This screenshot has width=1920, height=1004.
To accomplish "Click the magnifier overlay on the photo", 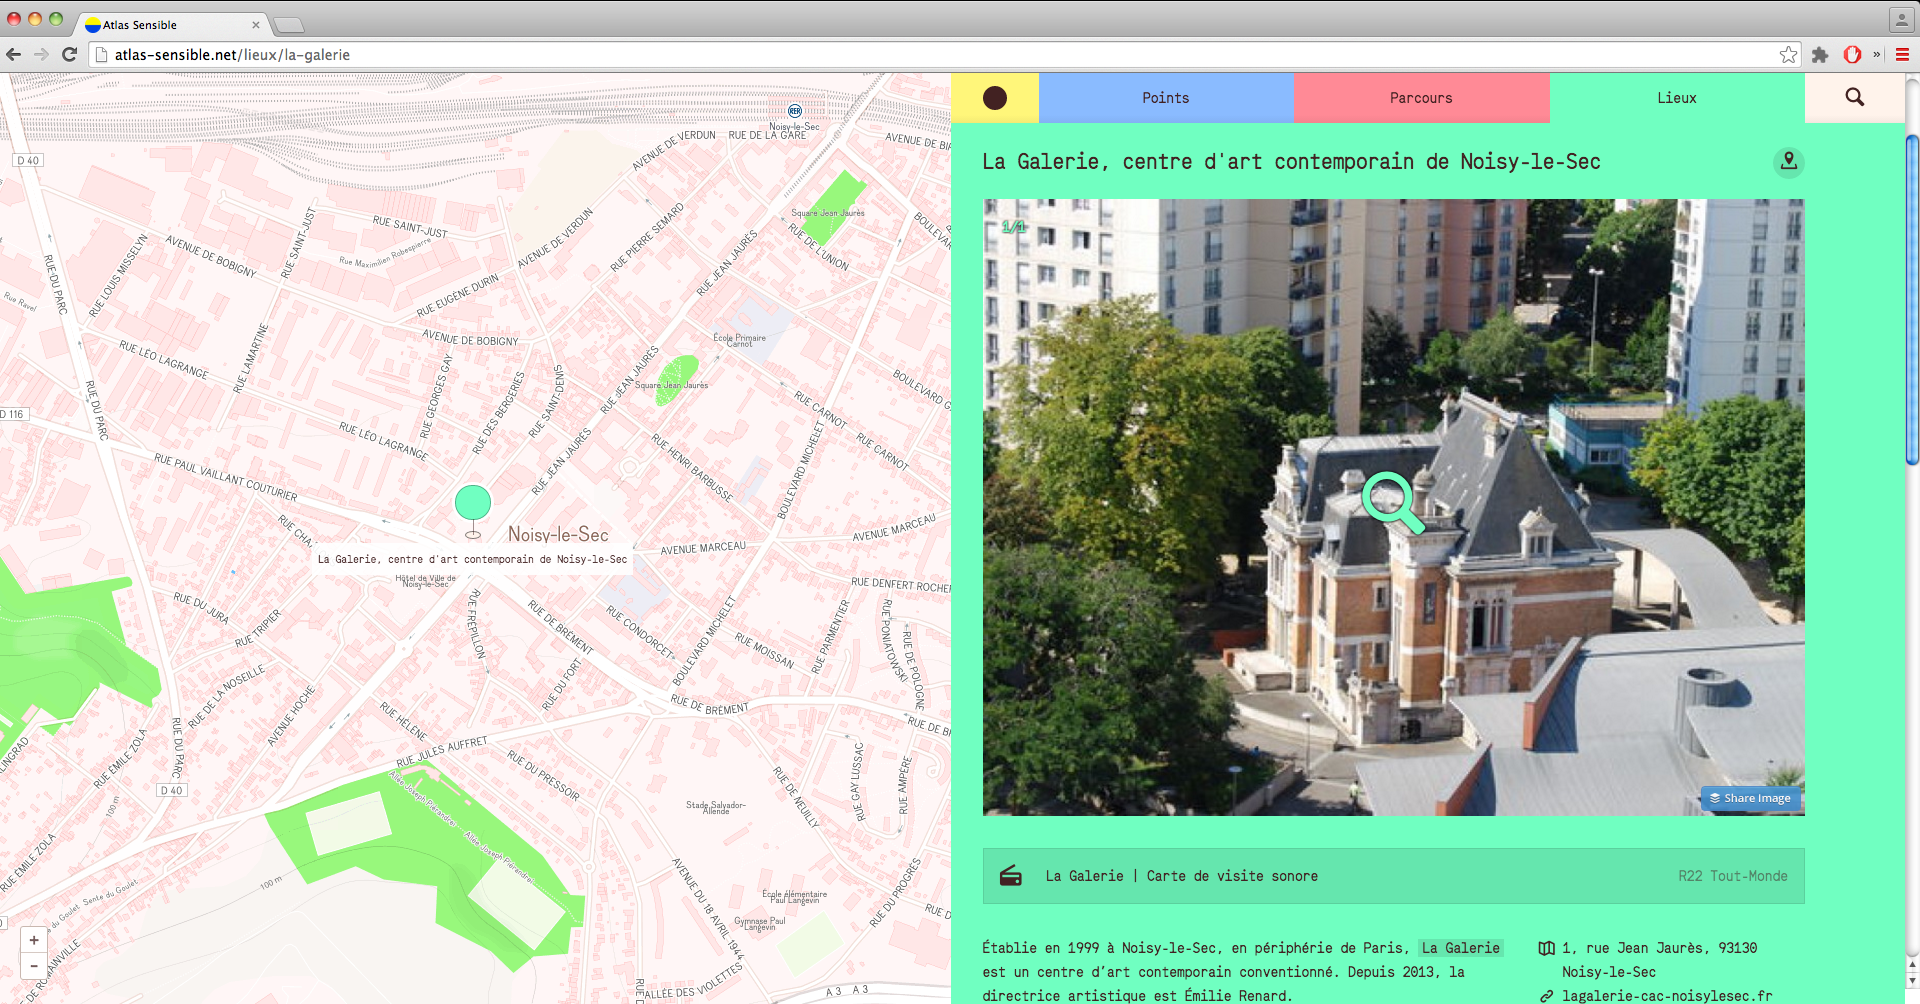I will (x=1392, y=502).
